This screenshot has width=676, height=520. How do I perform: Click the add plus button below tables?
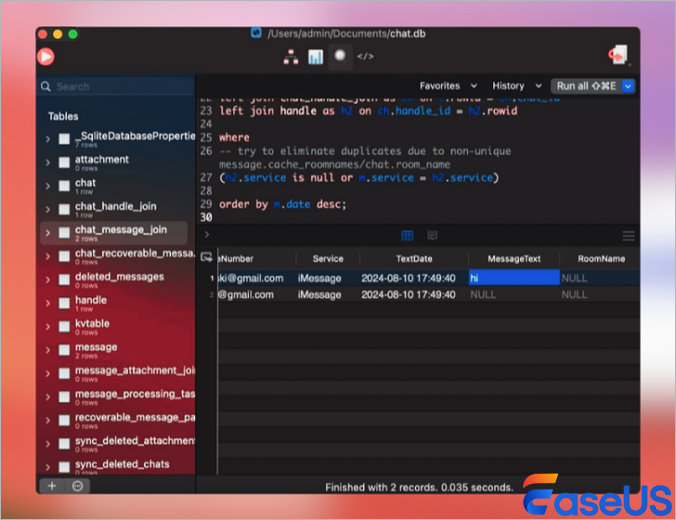pyautogui.click(x=51, y=485)
